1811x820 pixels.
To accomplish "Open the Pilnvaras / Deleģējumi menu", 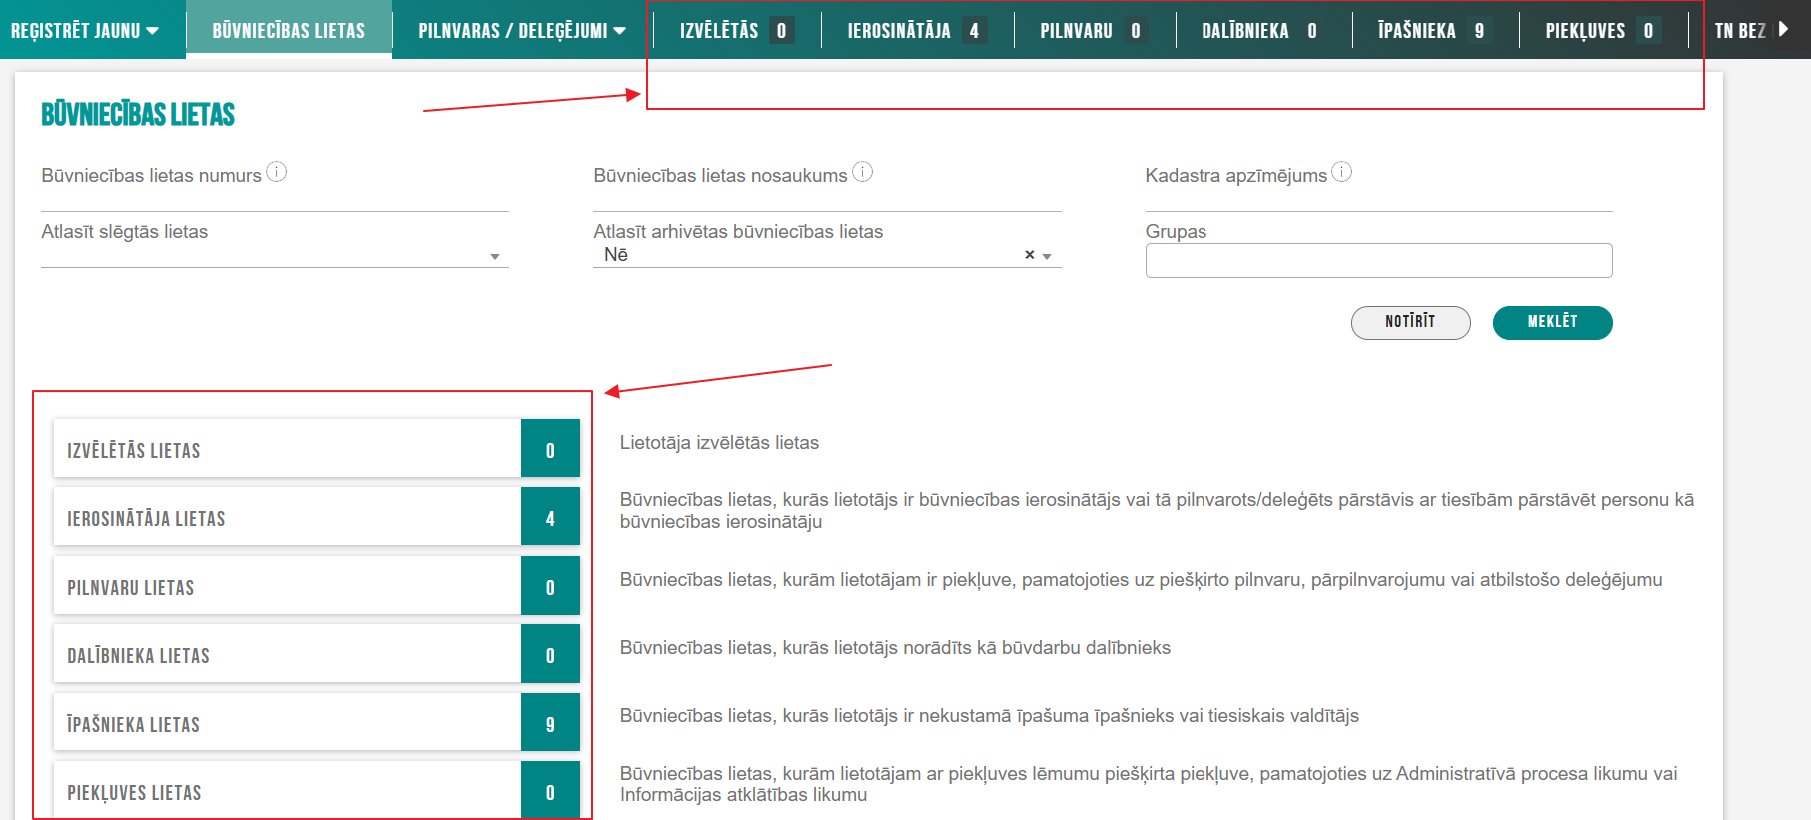I will (522, 30).
